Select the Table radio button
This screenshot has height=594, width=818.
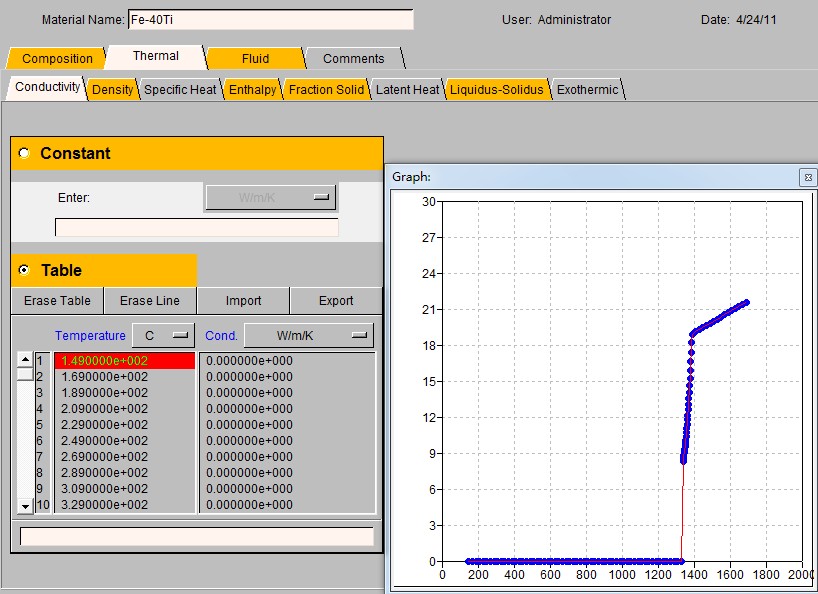click(25, 270)
